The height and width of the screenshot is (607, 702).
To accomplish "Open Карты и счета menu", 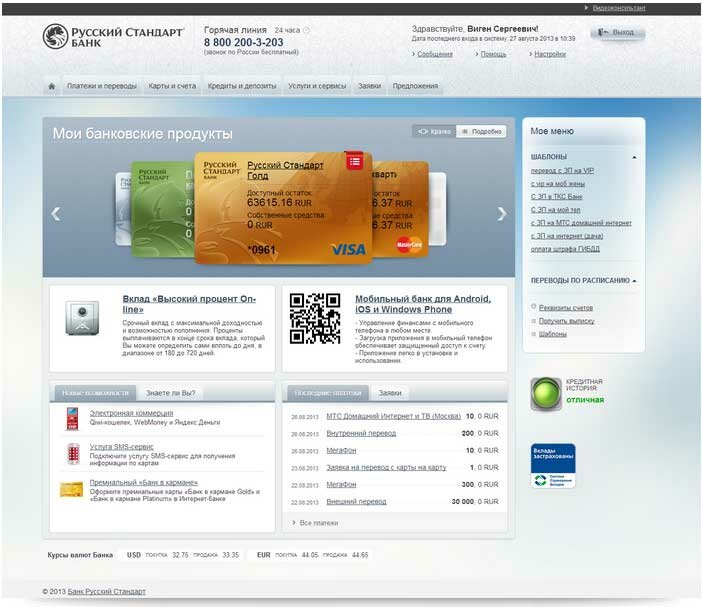I will click(x=172, y=86).
